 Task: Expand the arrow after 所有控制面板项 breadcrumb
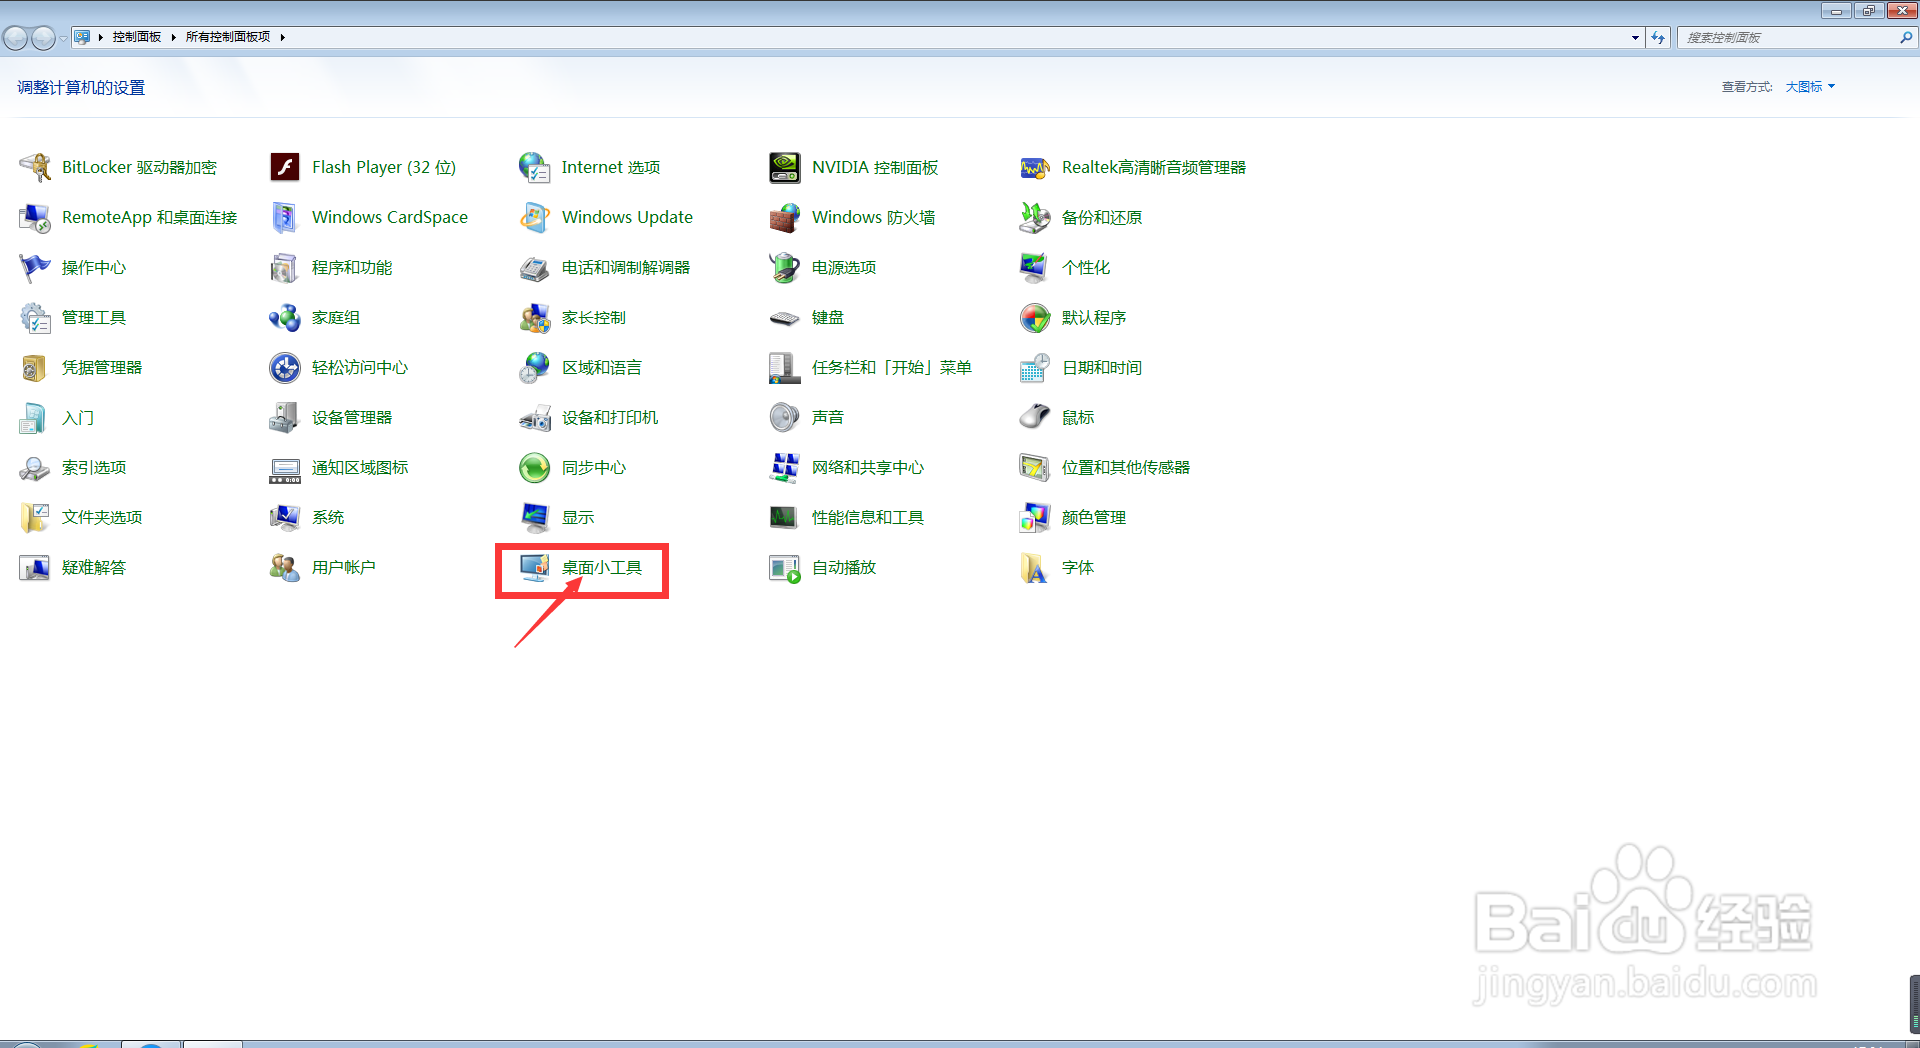(283, 37)
